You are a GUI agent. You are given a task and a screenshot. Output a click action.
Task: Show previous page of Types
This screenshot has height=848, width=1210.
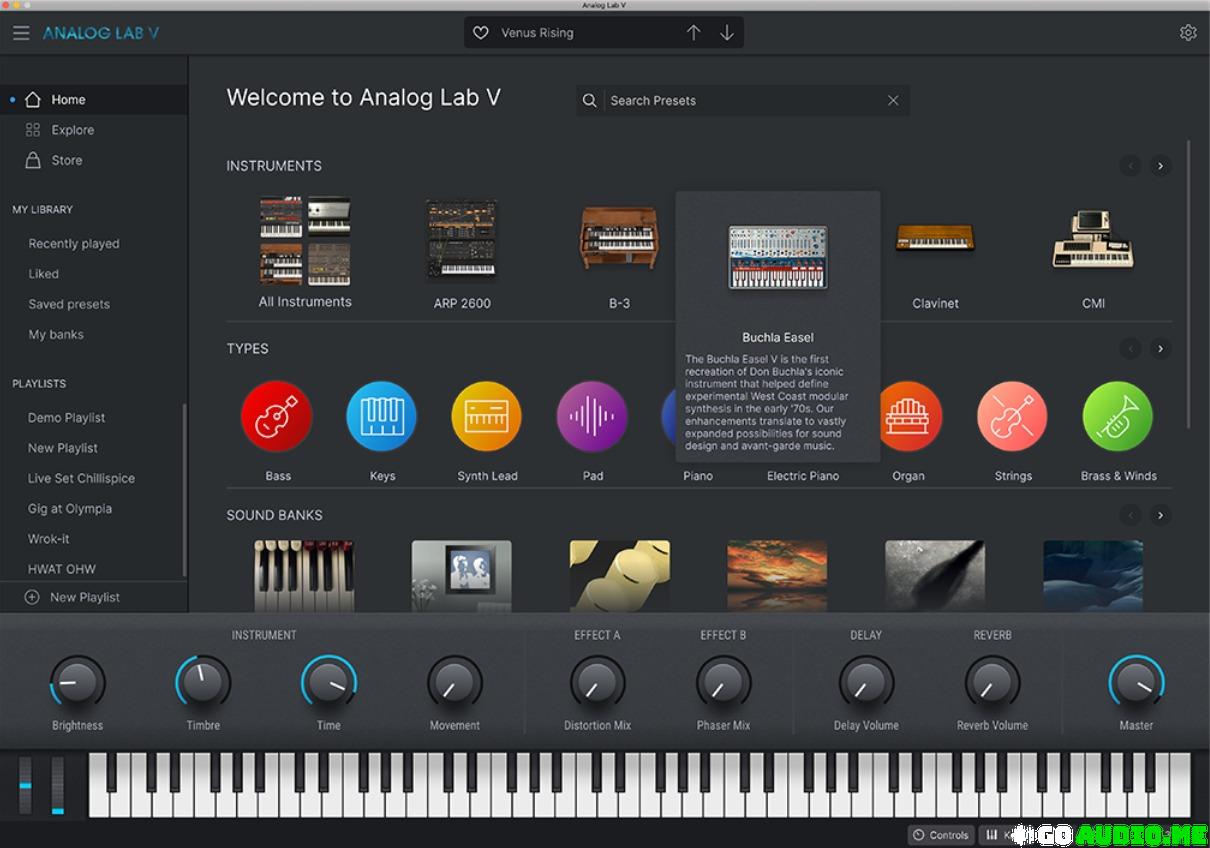pyautogui.click(x=1130, y=349)
